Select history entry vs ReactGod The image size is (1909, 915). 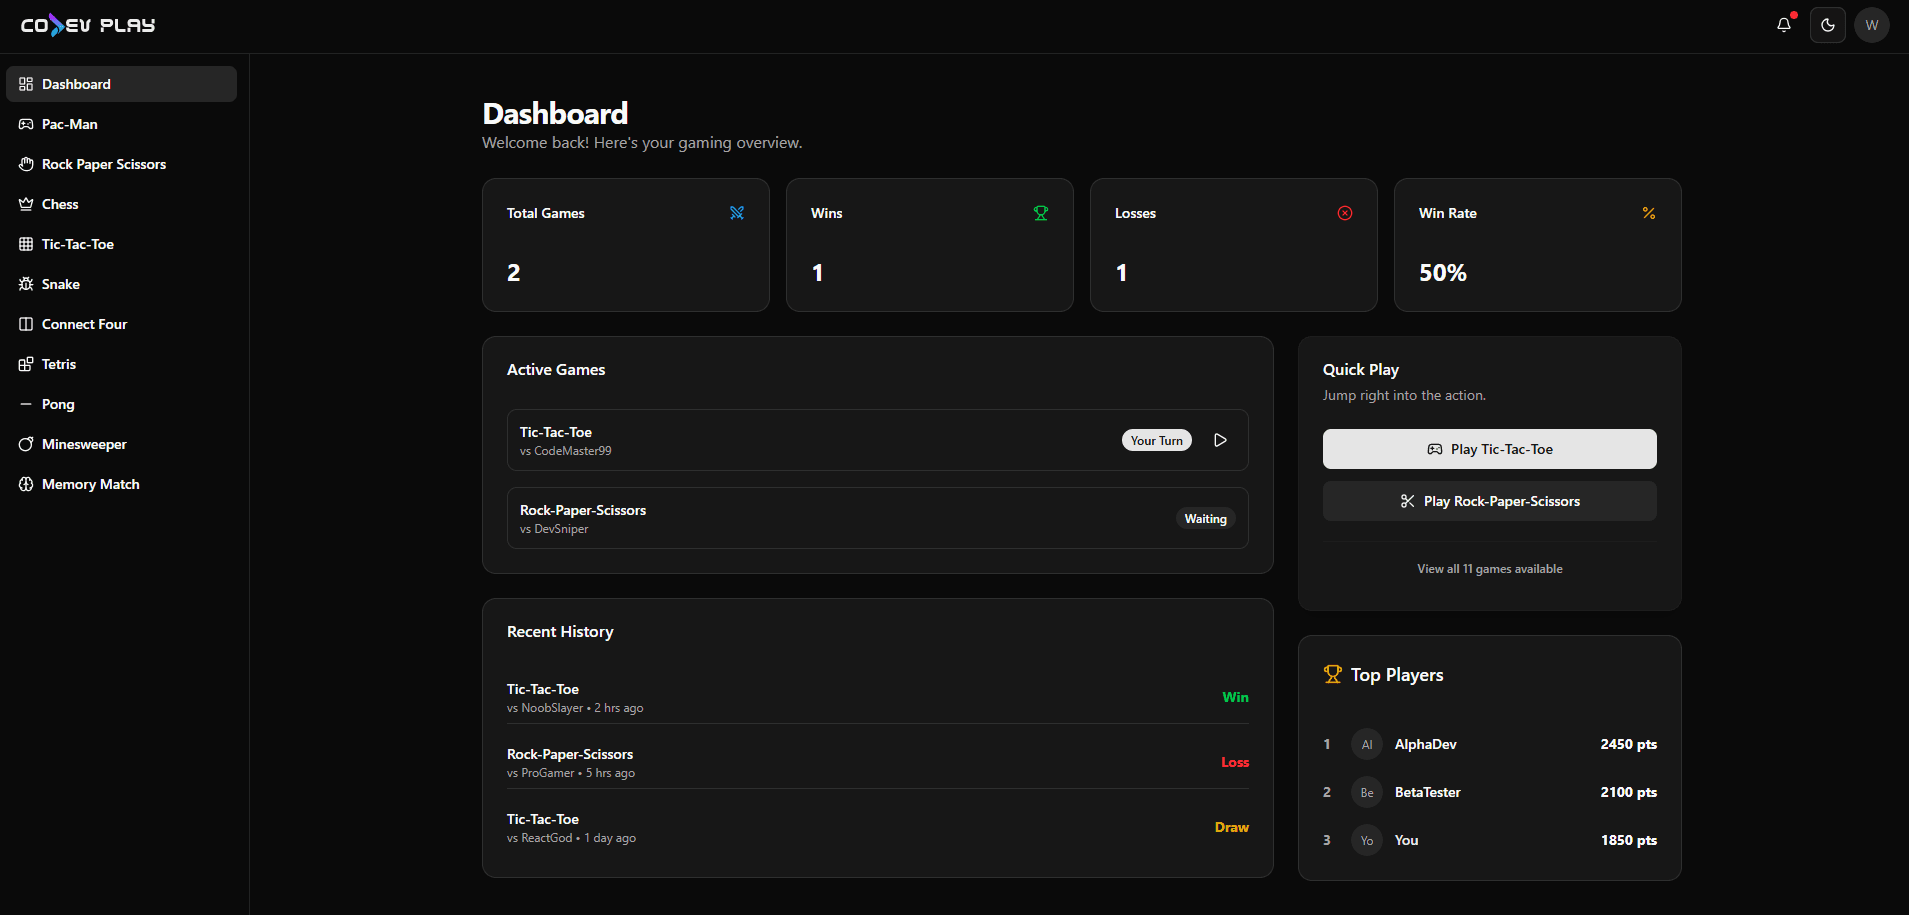click(877, 827)
